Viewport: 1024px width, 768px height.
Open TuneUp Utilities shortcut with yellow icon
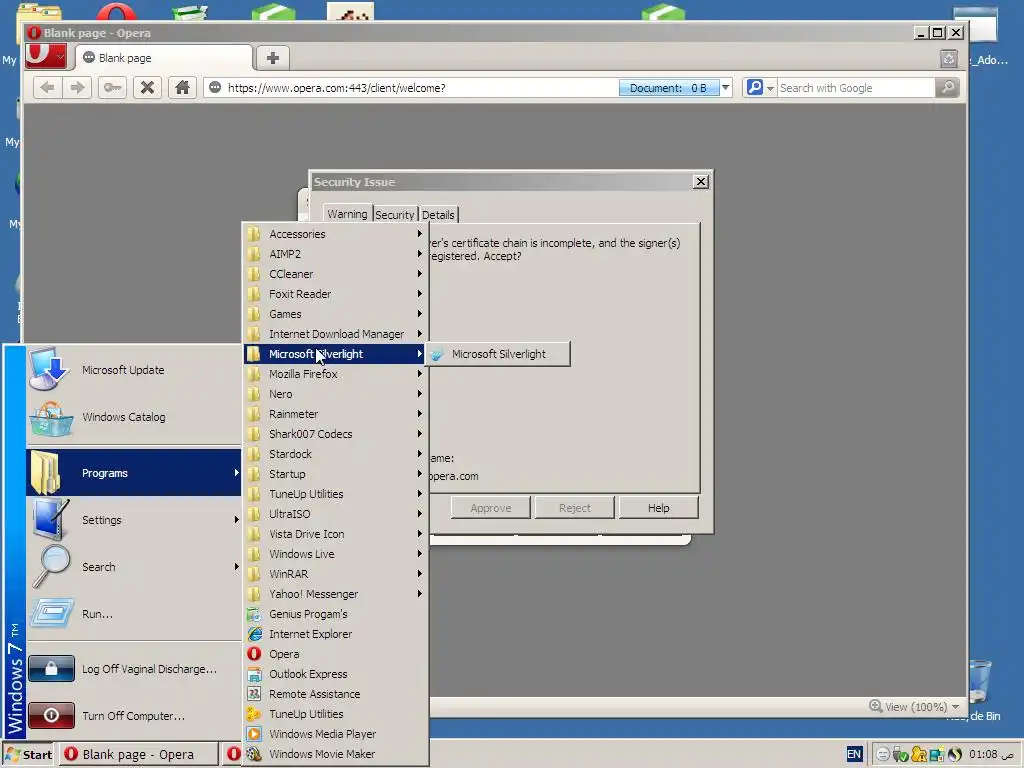(x=336, y=714)
